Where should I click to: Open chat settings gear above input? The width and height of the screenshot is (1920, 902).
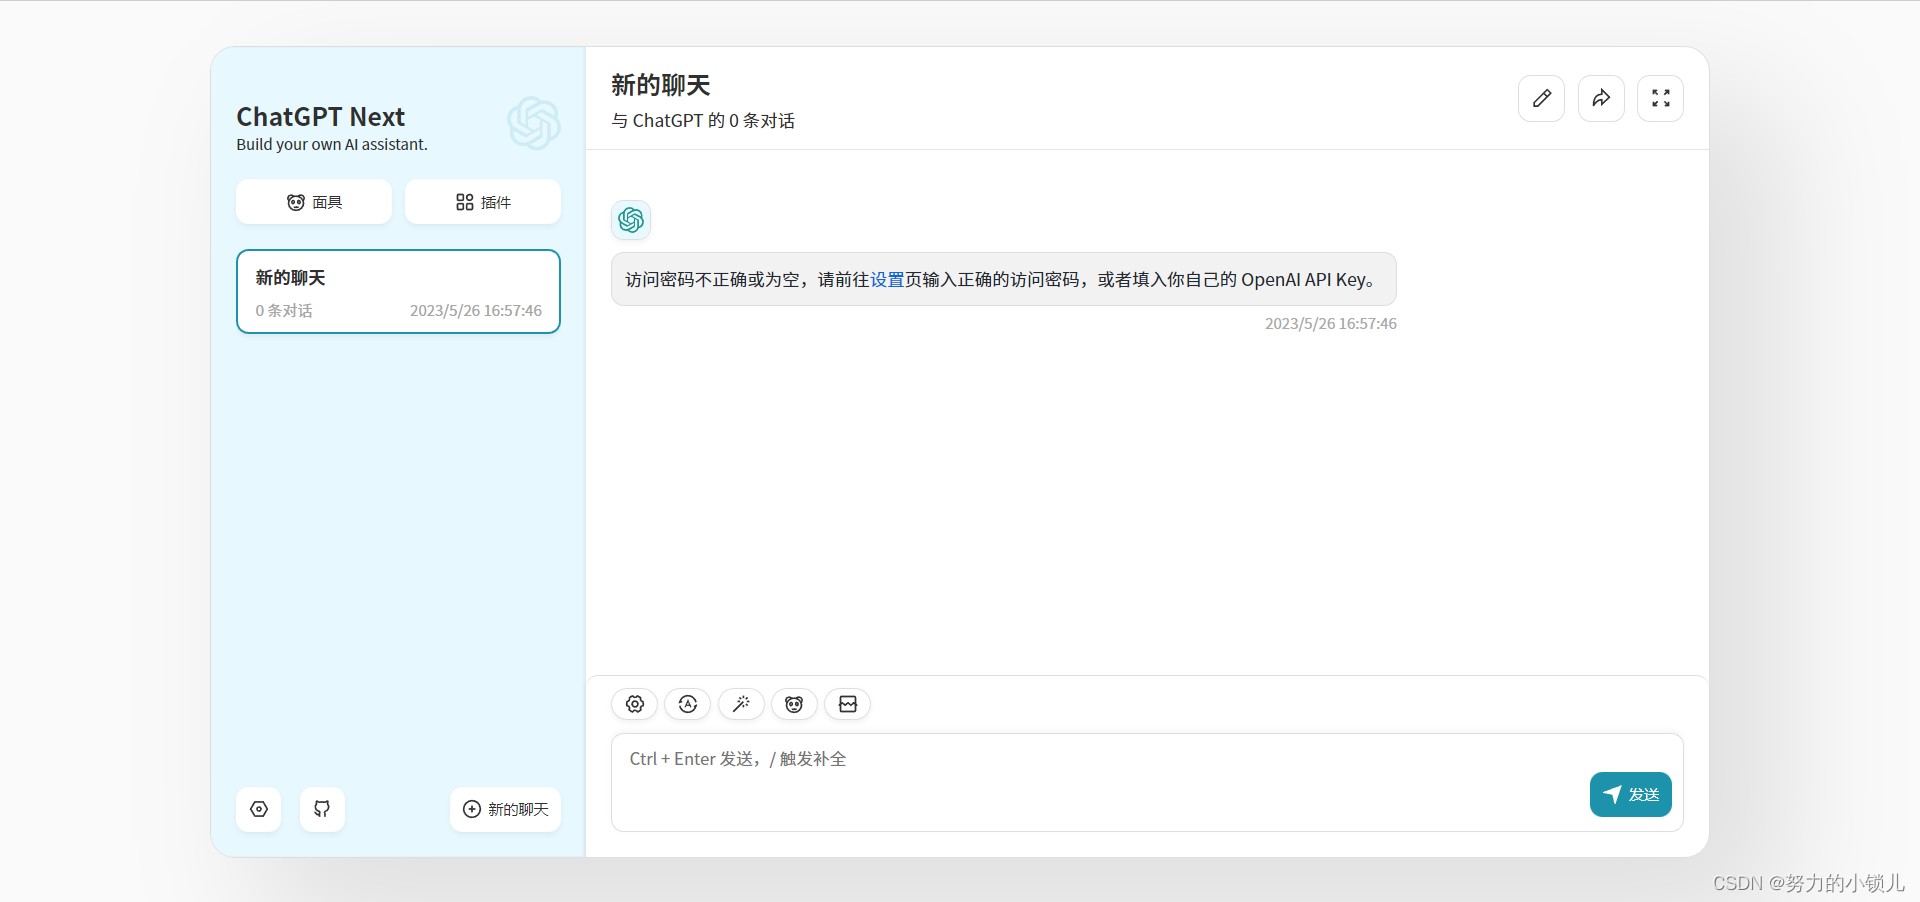tap(635, 704)
